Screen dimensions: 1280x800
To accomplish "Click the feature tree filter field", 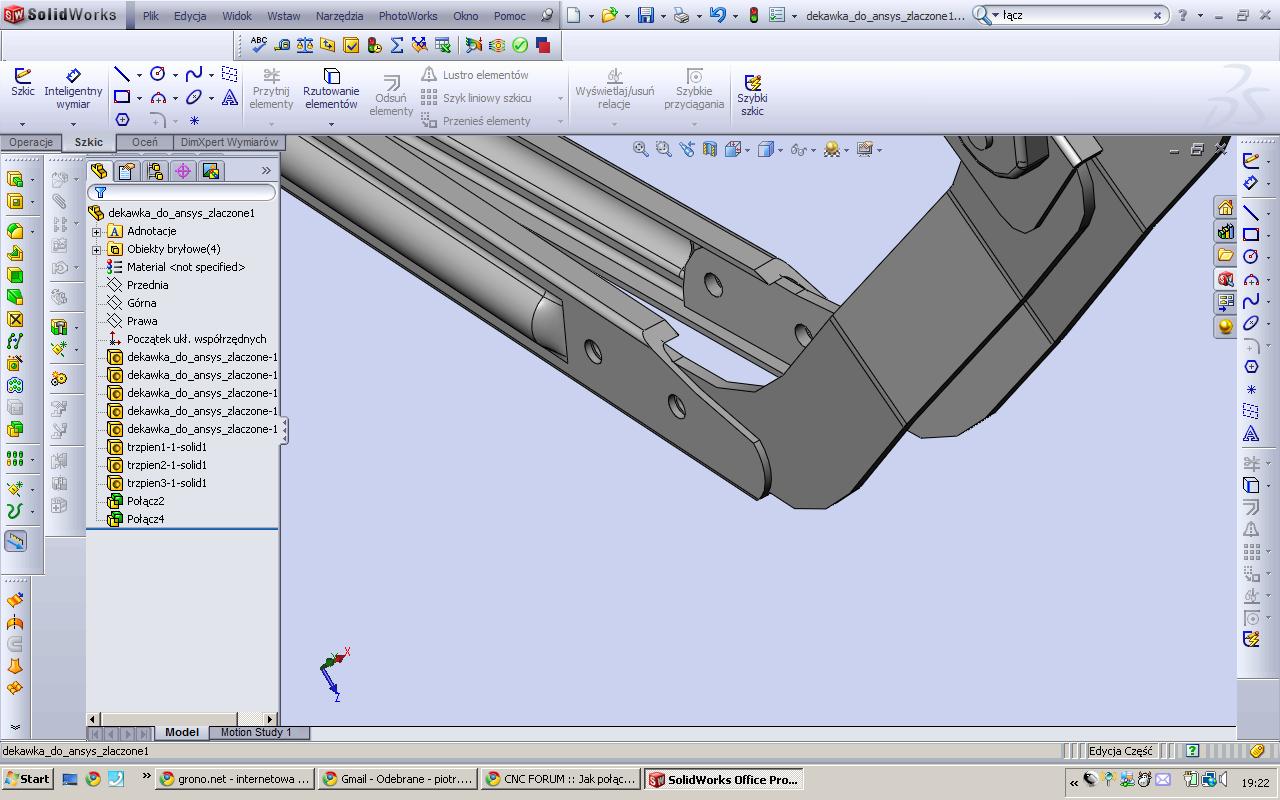I will pos(182,192).
